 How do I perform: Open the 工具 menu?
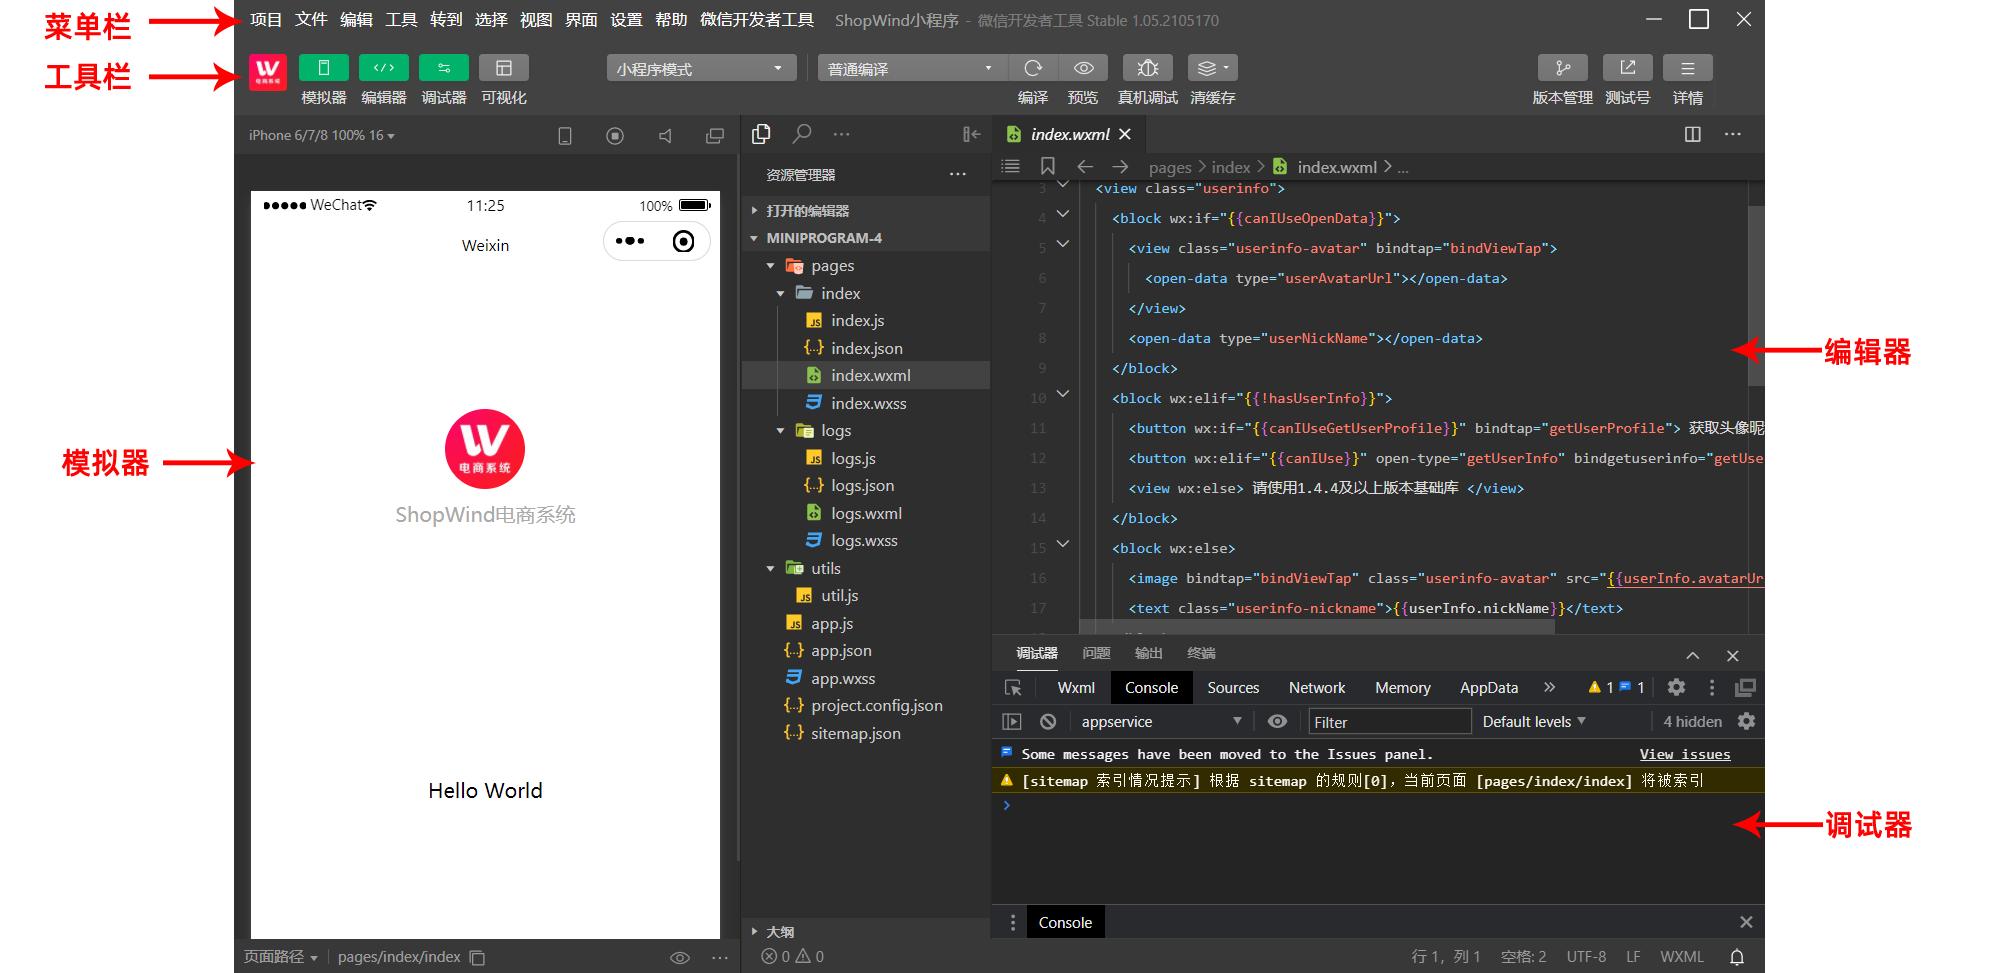pyautogui.click(x=400, y=19)
